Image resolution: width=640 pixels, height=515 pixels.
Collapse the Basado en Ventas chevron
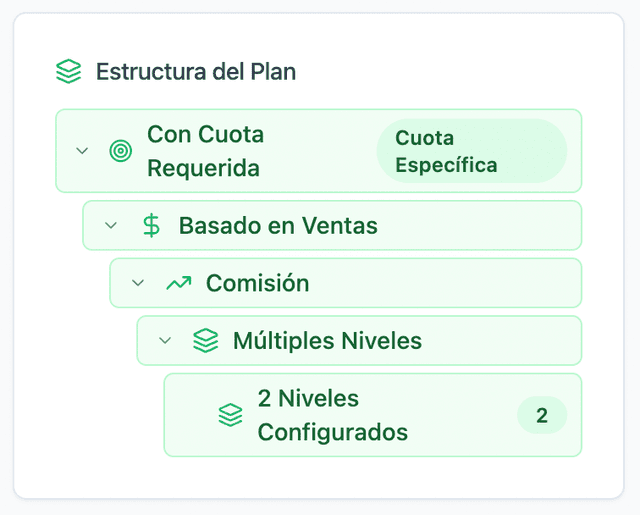(x=111, y=226)
